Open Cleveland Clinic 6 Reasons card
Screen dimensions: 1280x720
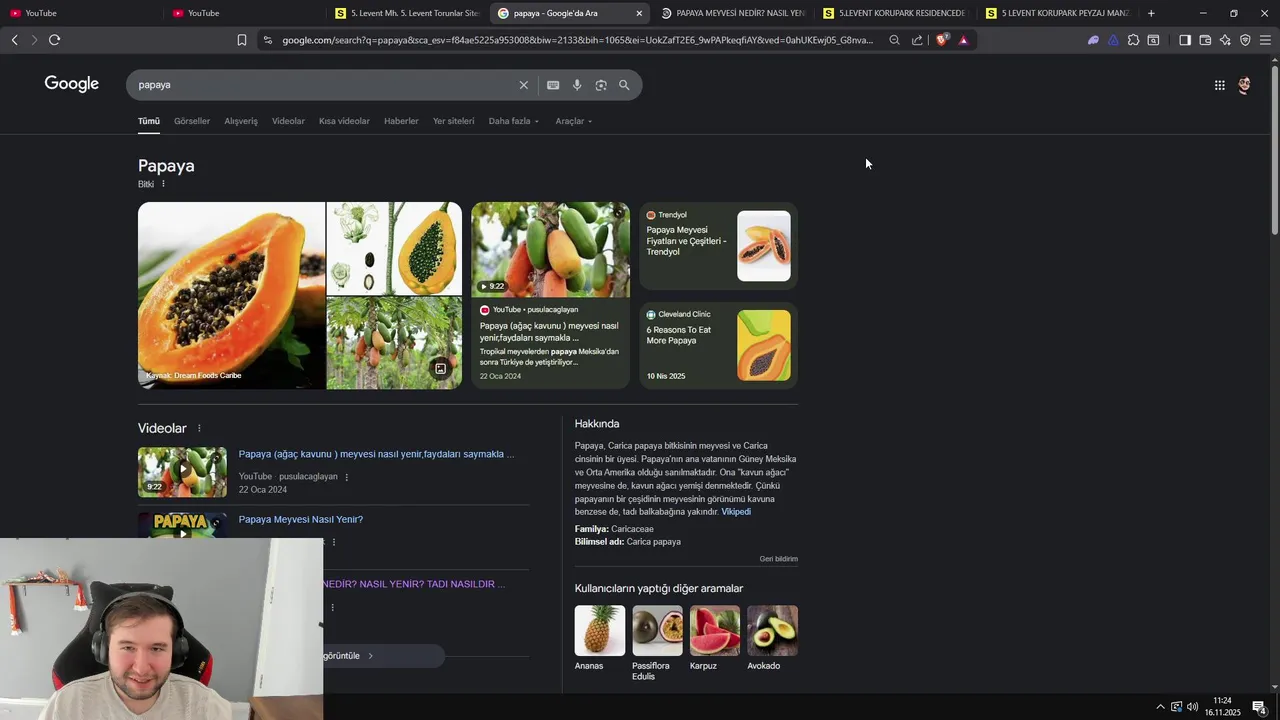719,345
